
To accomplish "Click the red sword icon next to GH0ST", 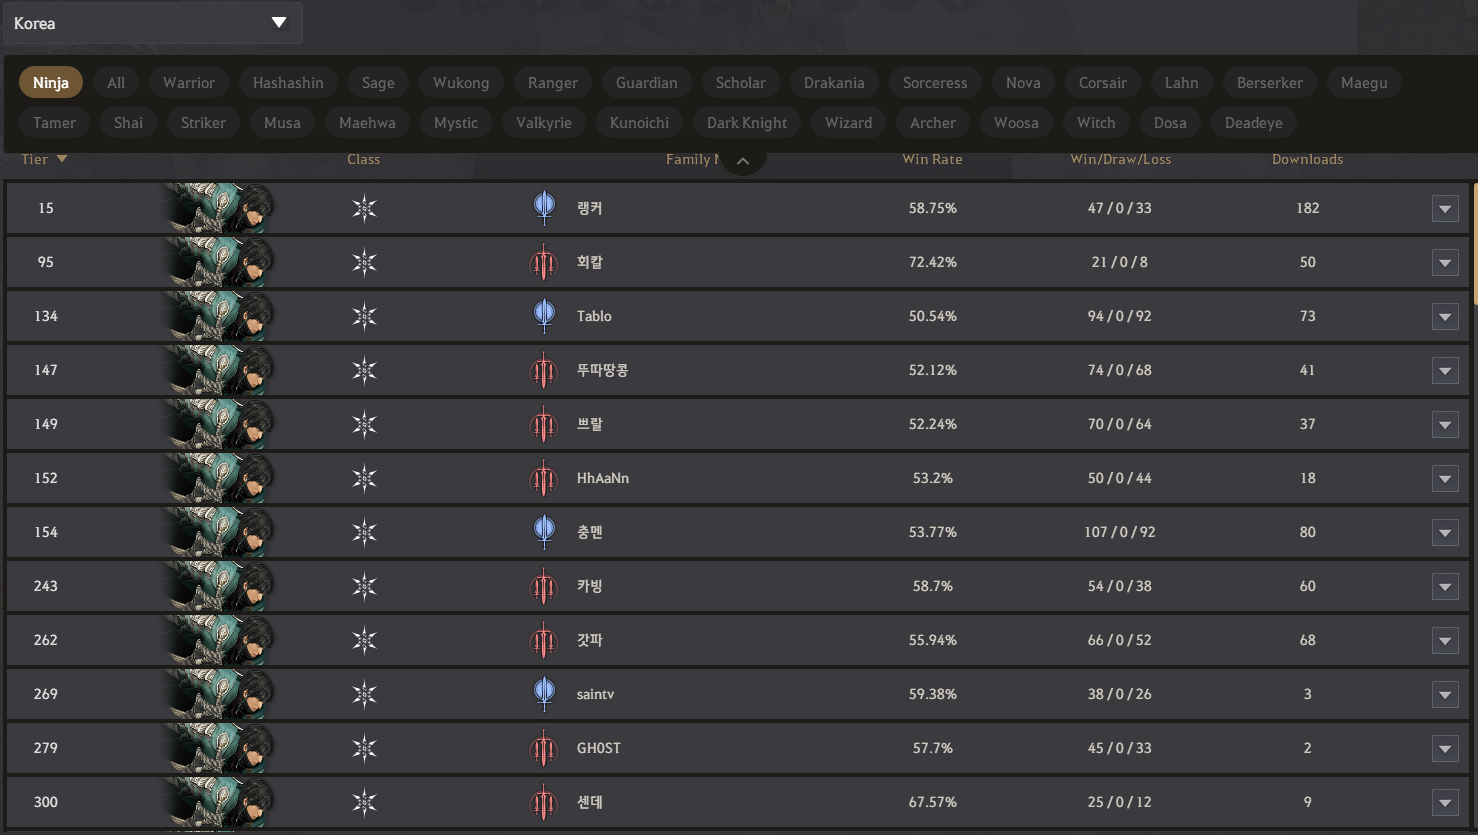I will [544, 748].
